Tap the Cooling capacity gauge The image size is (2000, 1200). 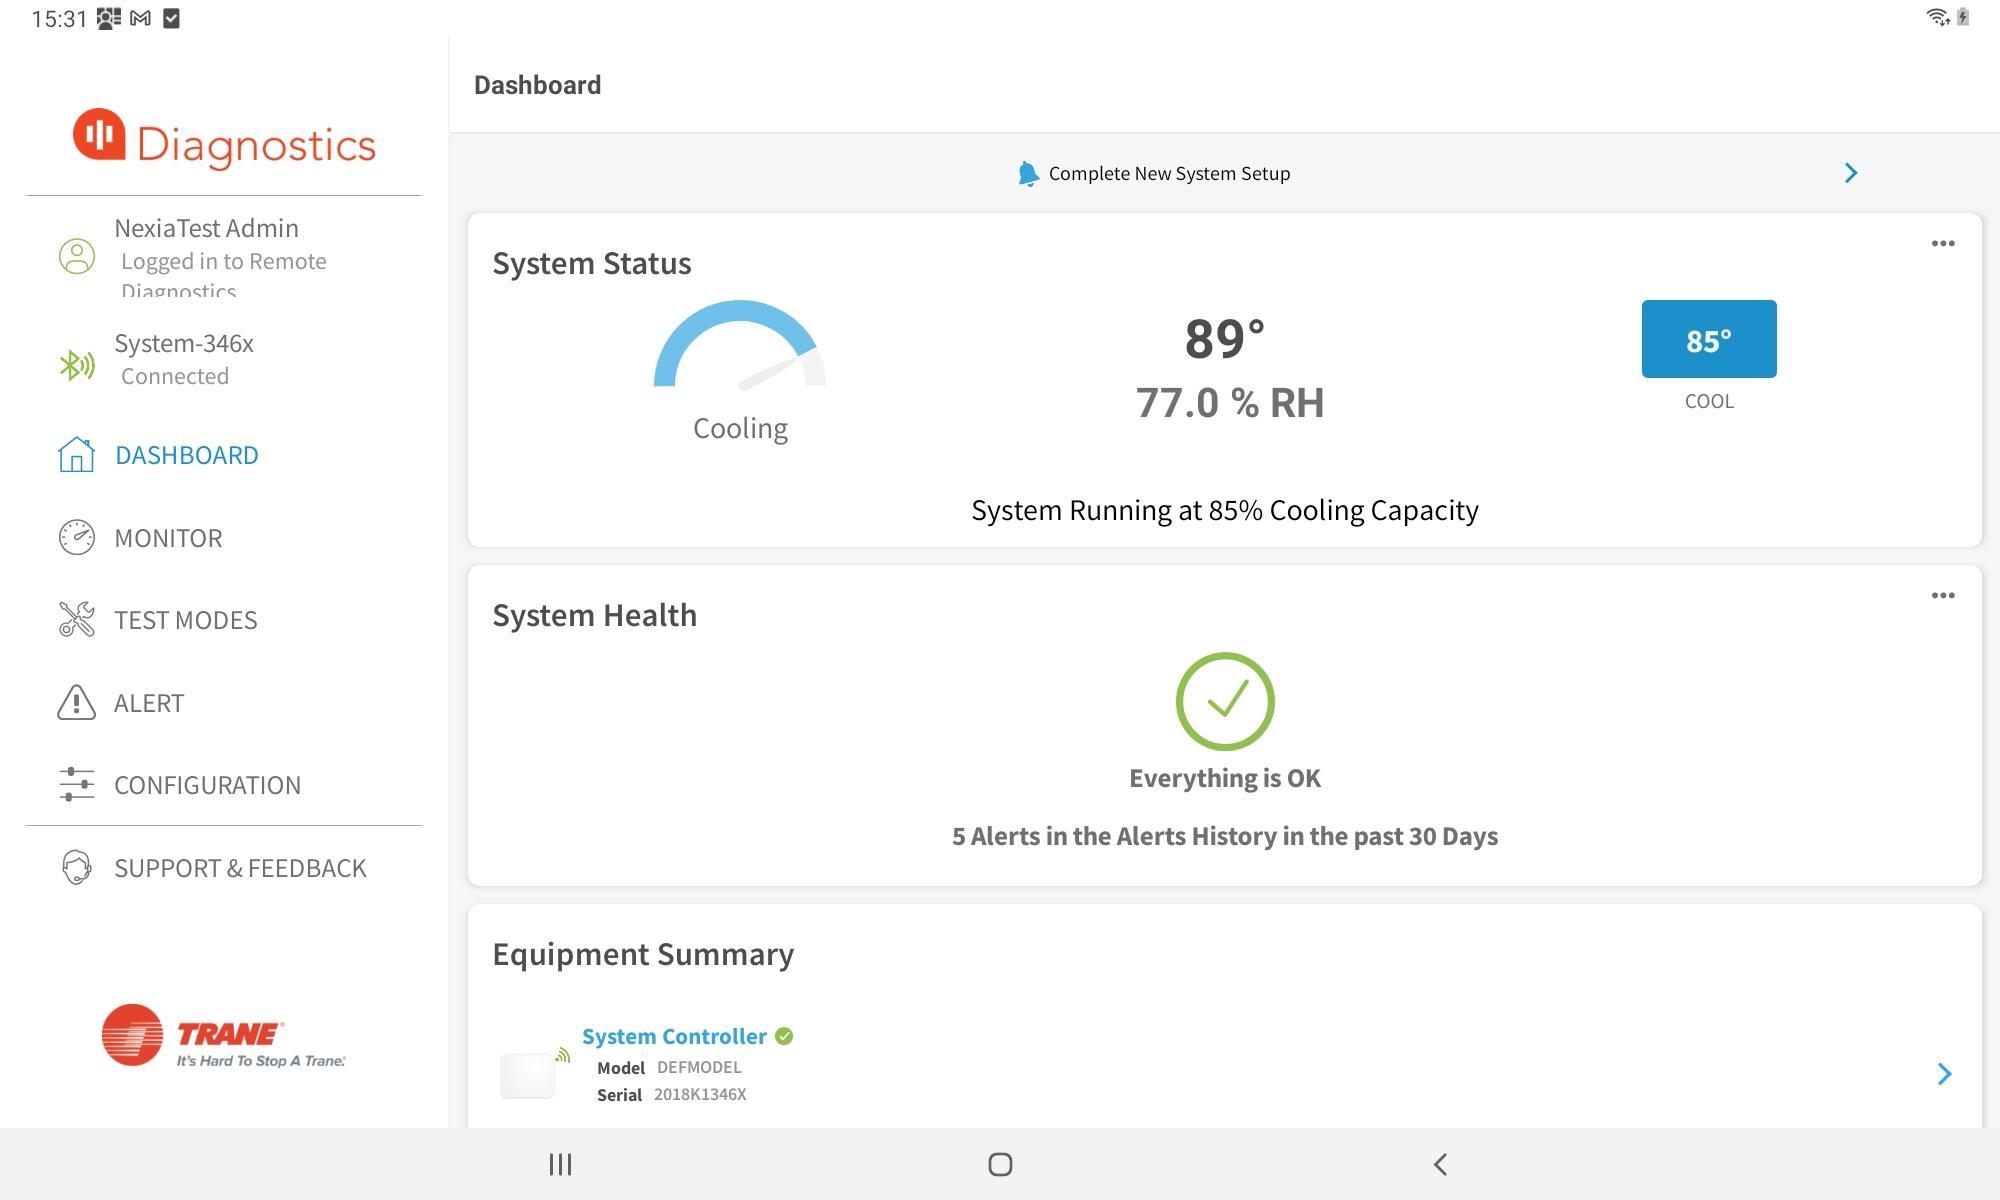click(x=740, y=345)
